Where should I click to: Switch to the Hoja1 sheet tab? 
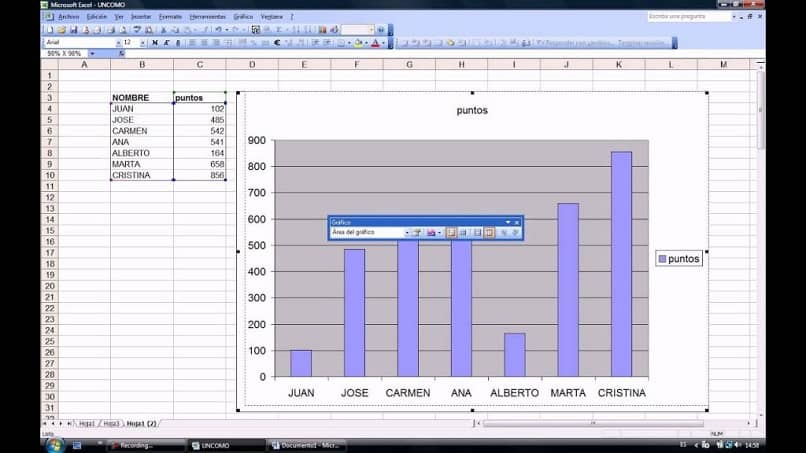click(x=88, y=424)
